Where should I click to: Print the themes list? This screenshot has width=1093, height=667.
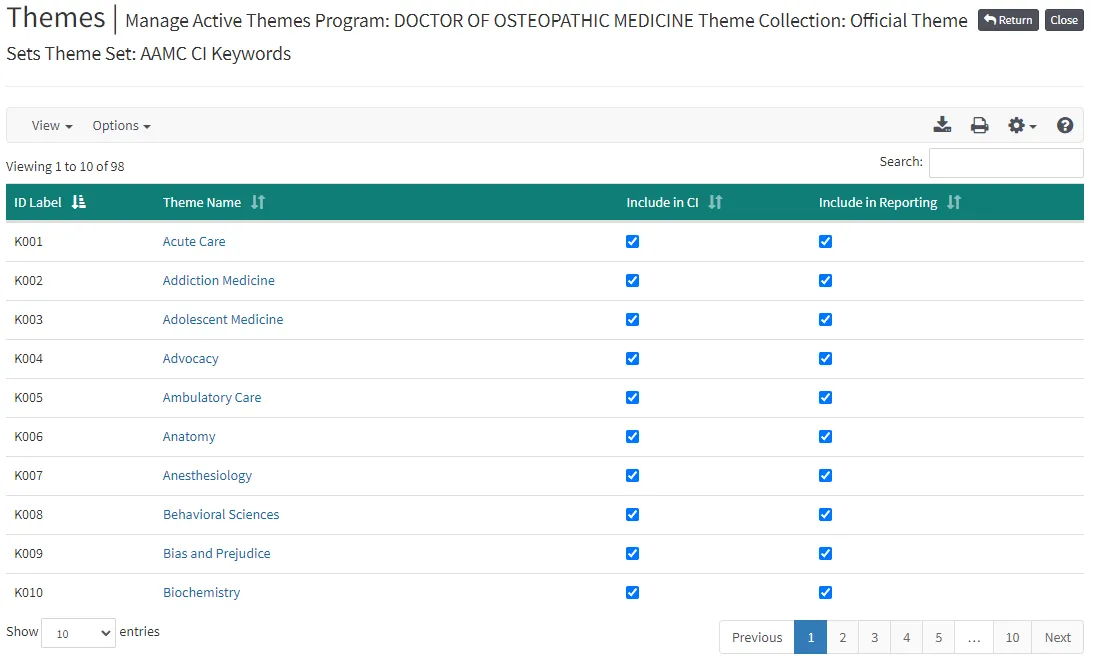[x=979, y=125]
